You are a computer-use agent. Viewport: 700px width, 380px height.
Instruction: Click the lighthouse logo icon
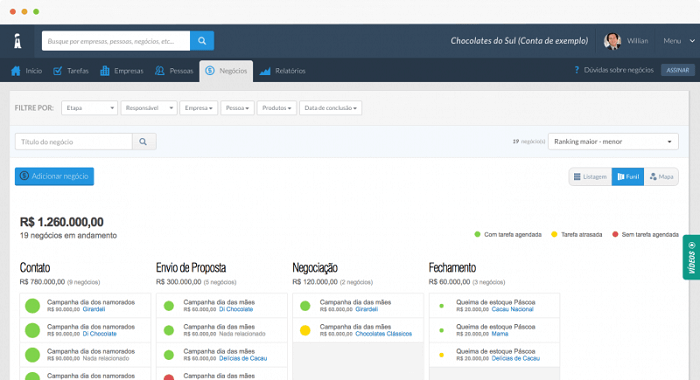pyautogui.click(x=17, y=41)
